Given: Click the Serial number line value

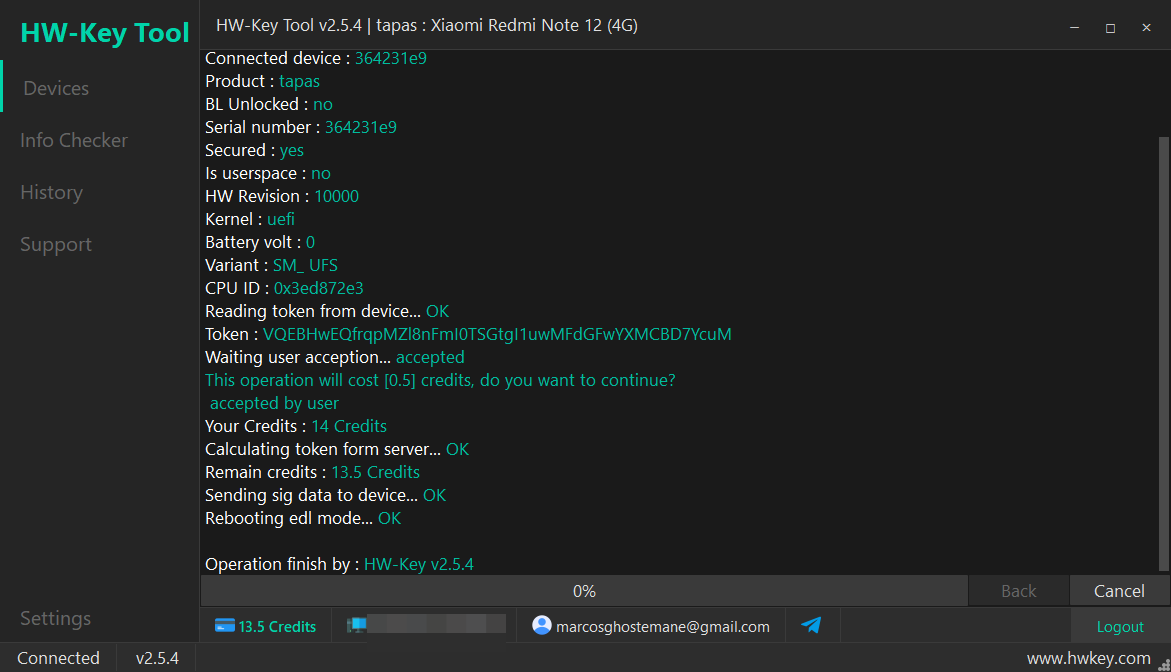Looking at the screenshot, I should pos(361,128).
